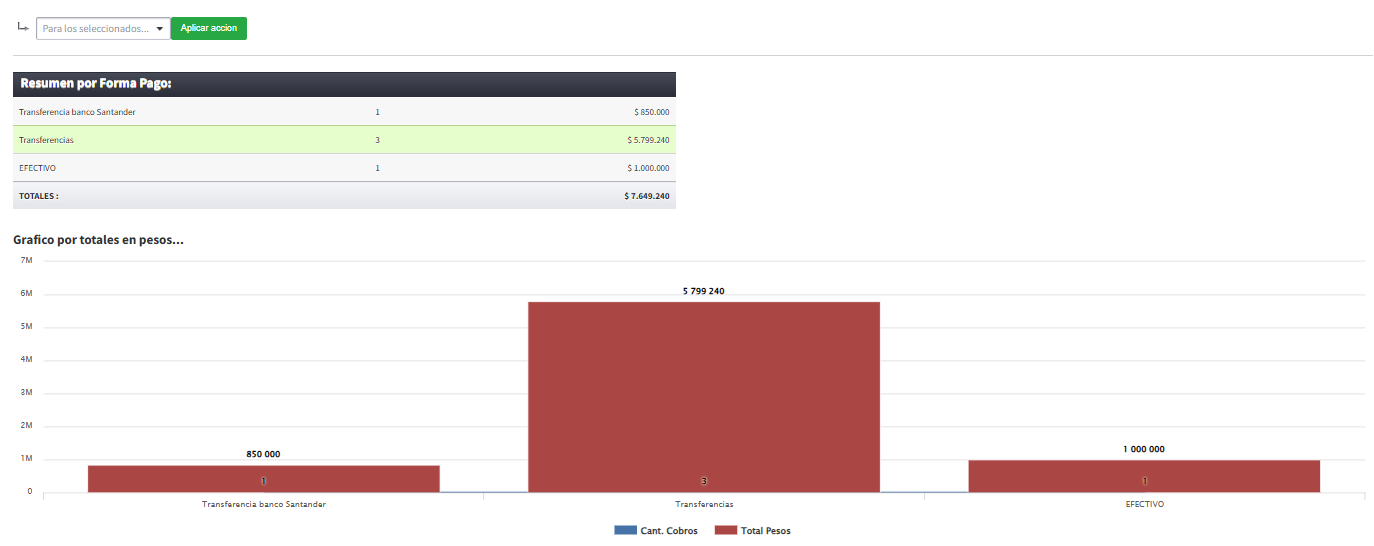Click the red Transferencia banco Santander bar
Image resolution: width=1374 pixels, height=546 pixels.
[263, 478]
